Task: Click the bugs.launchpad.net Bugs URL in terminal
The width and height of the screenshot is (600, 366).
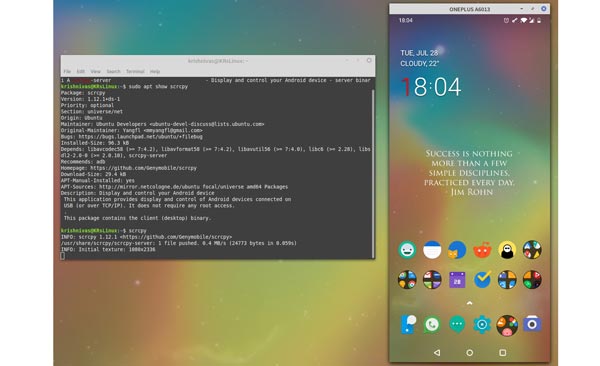Action: pyautogui.click(x=140, y=137)
